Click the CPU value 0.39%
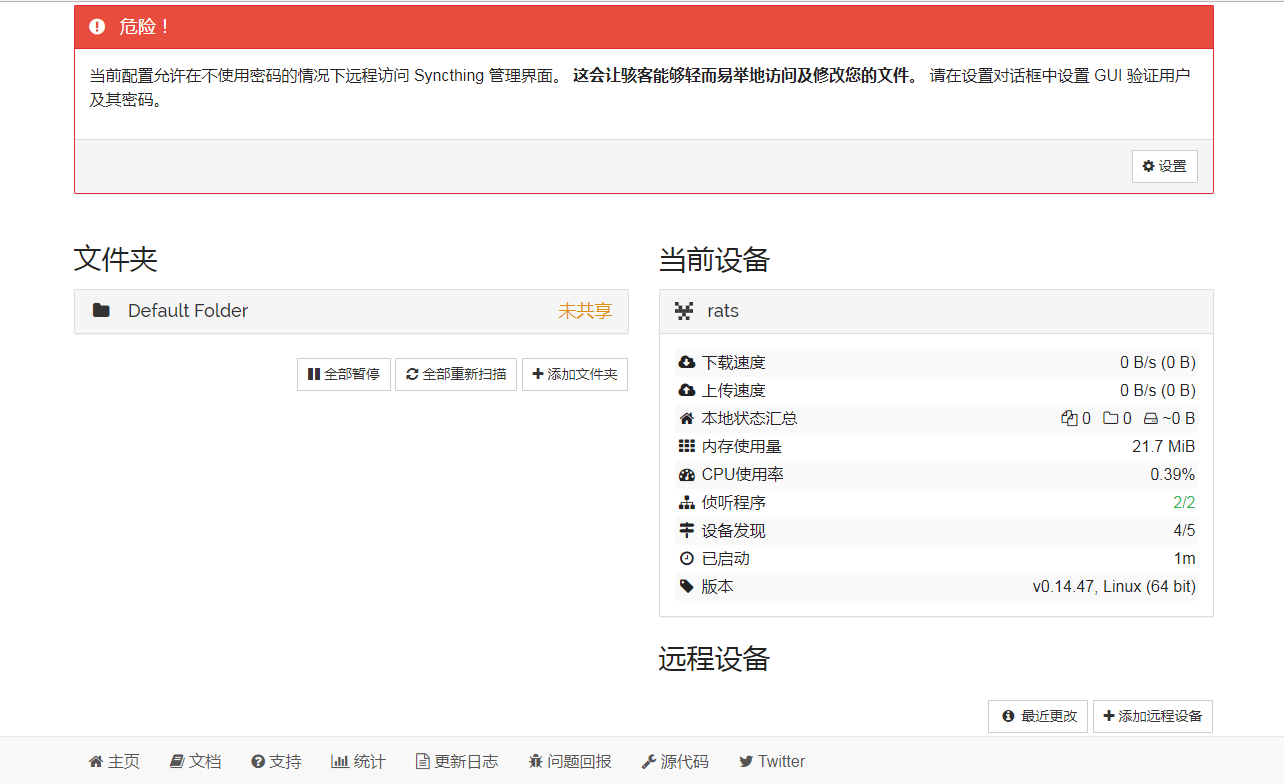 click(x=1172, y=474)
